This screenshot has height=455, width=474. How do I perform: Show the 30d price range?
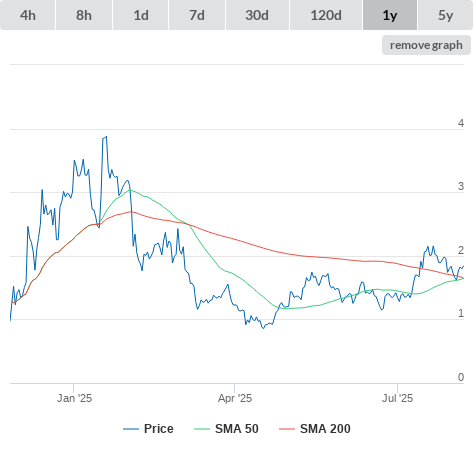[257, 15]
